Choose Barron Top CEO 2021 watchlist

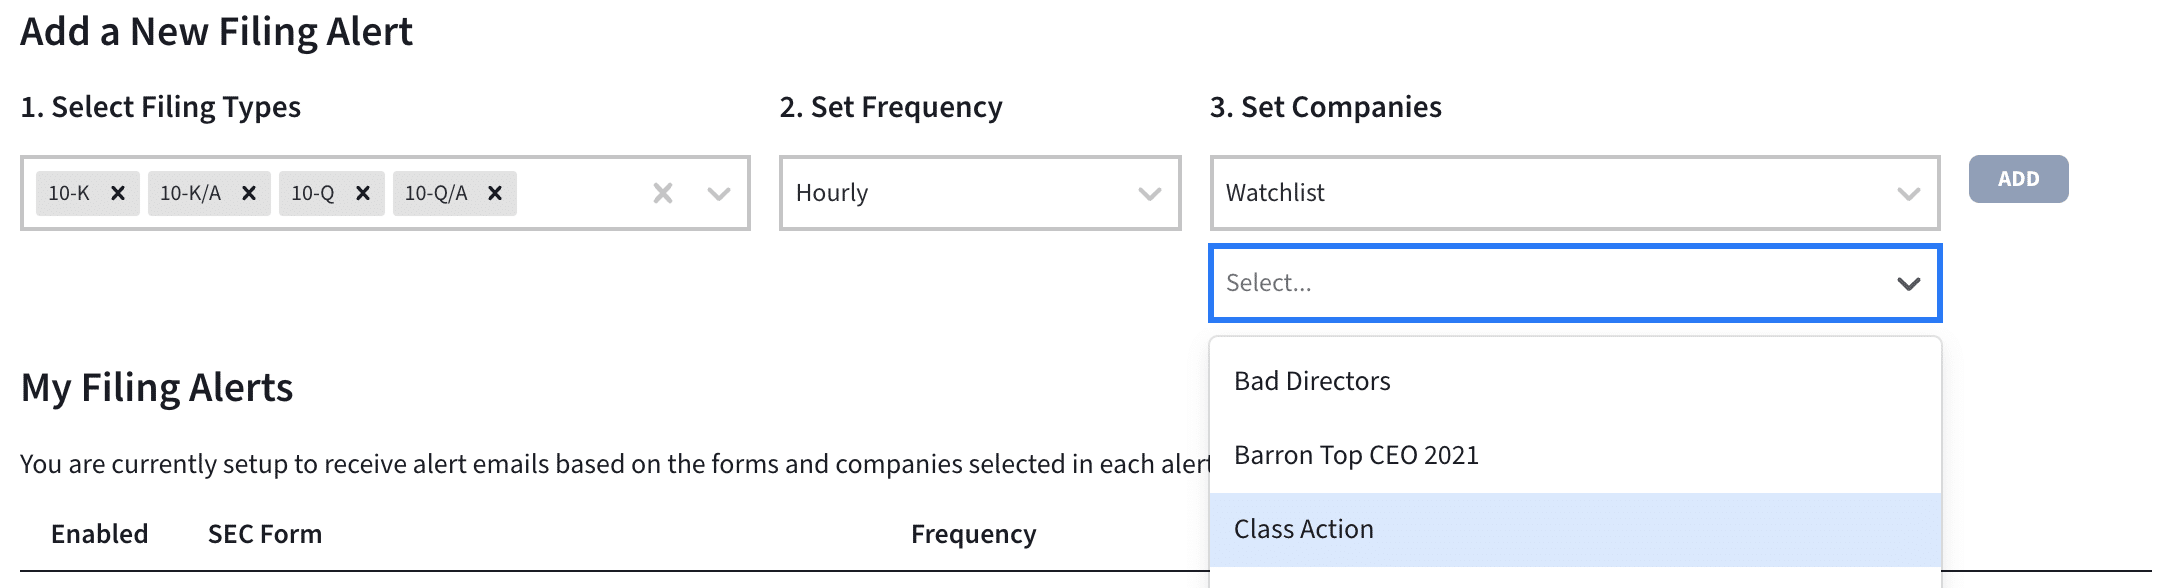1356,455
